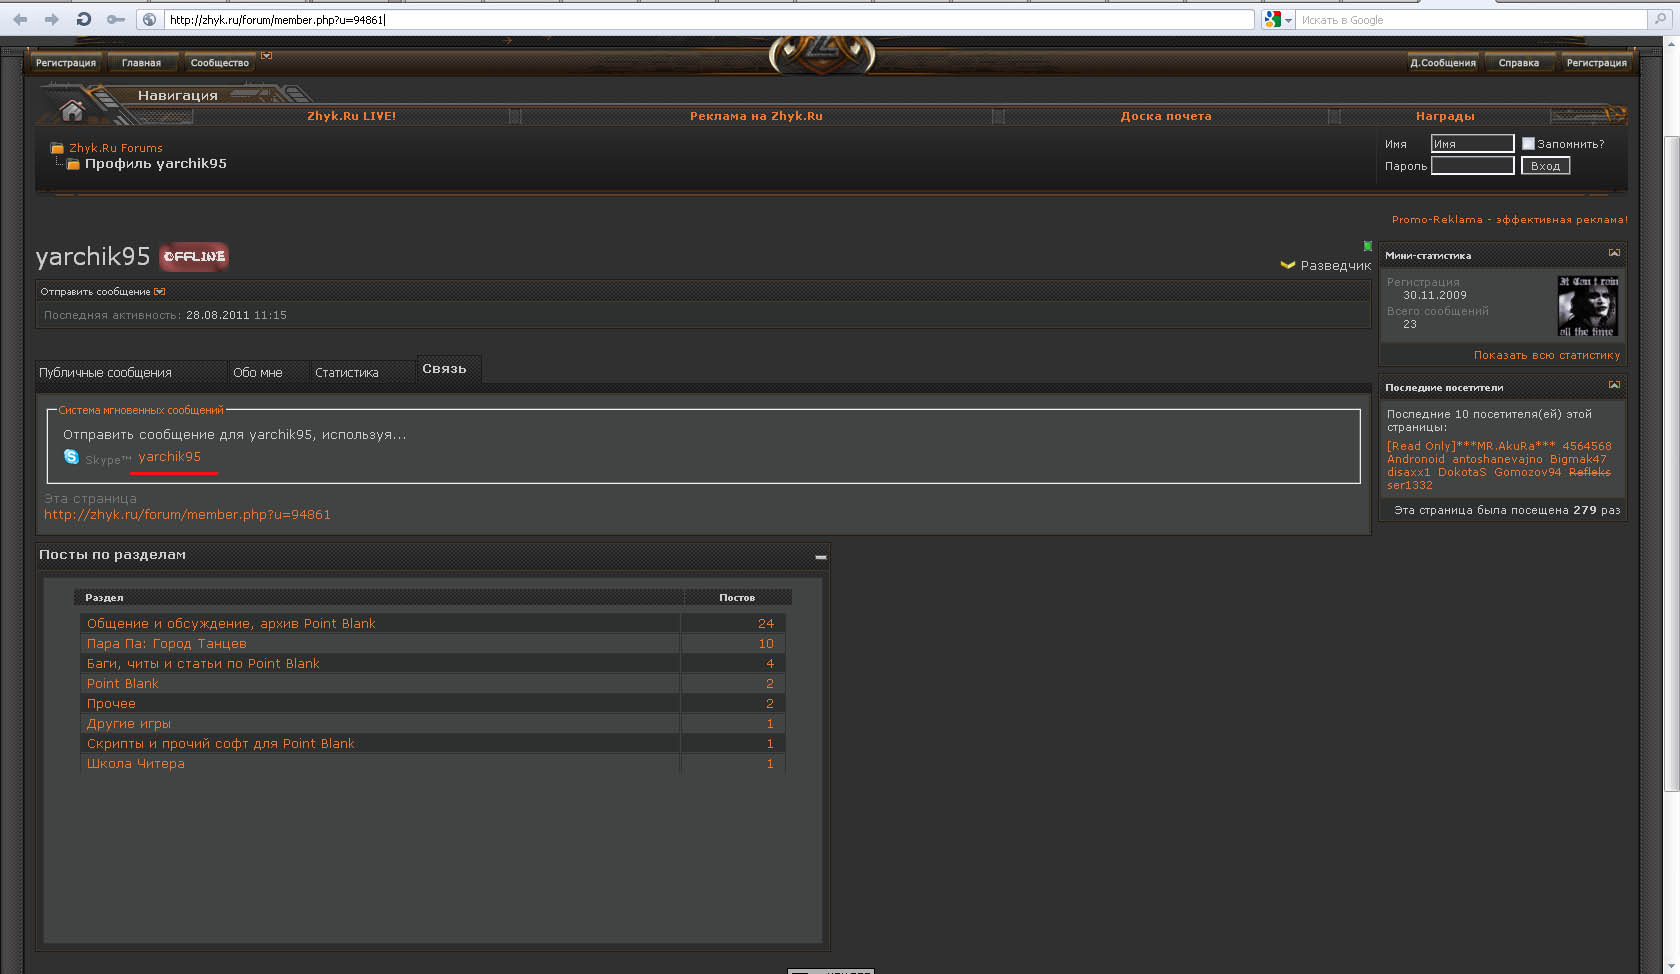1680x974 pixels.
Task: Click the Имя username input field
Action: point(1472,144)
